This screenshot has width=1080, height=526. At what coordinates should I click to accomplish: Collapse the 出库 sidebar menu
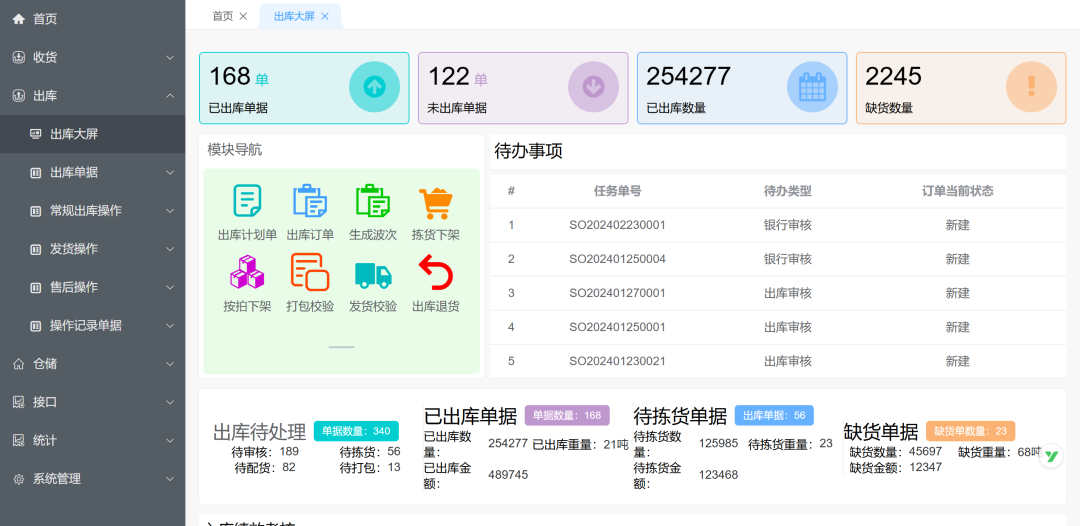click(92, 96)
